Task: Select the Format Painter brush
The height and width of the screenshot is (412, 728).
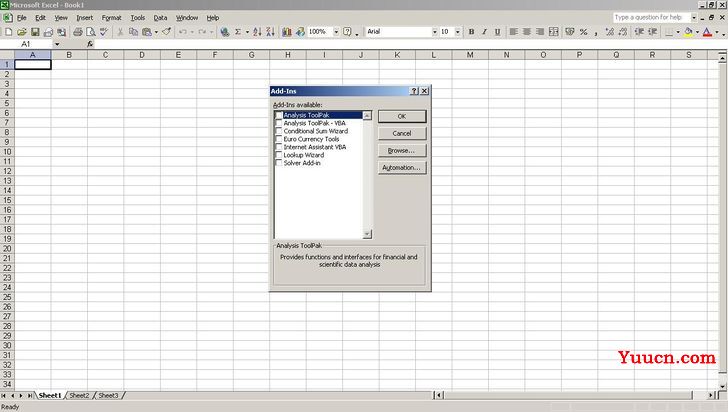Action: [166, 32]
